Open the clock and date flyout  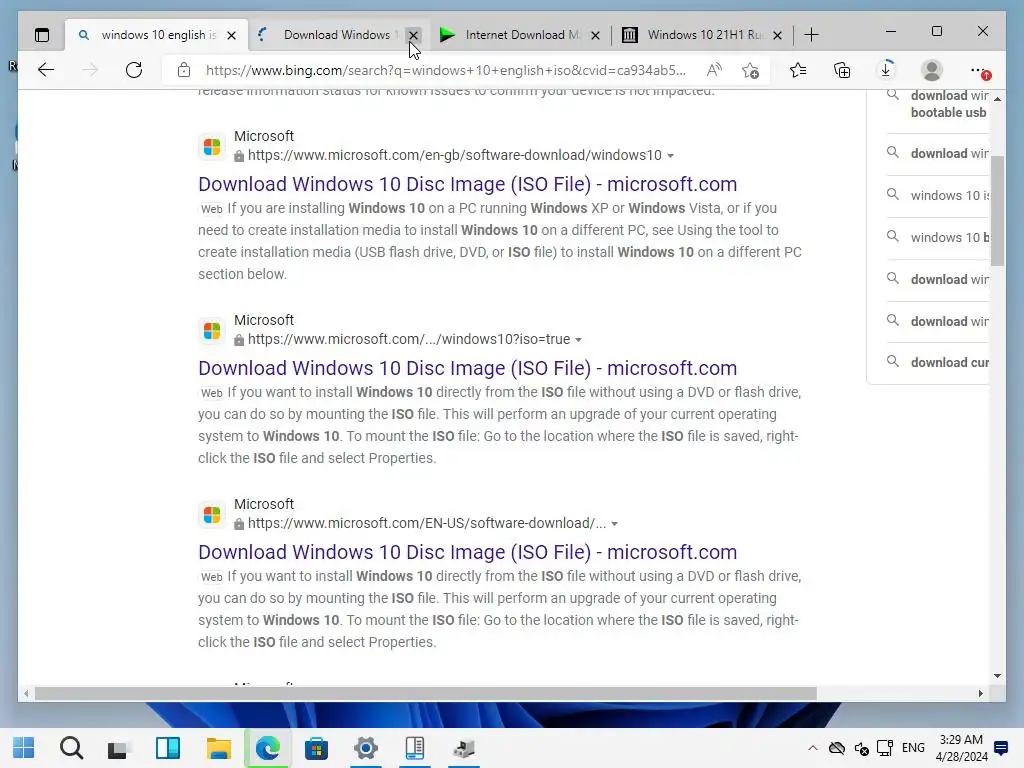pos(961,748)
